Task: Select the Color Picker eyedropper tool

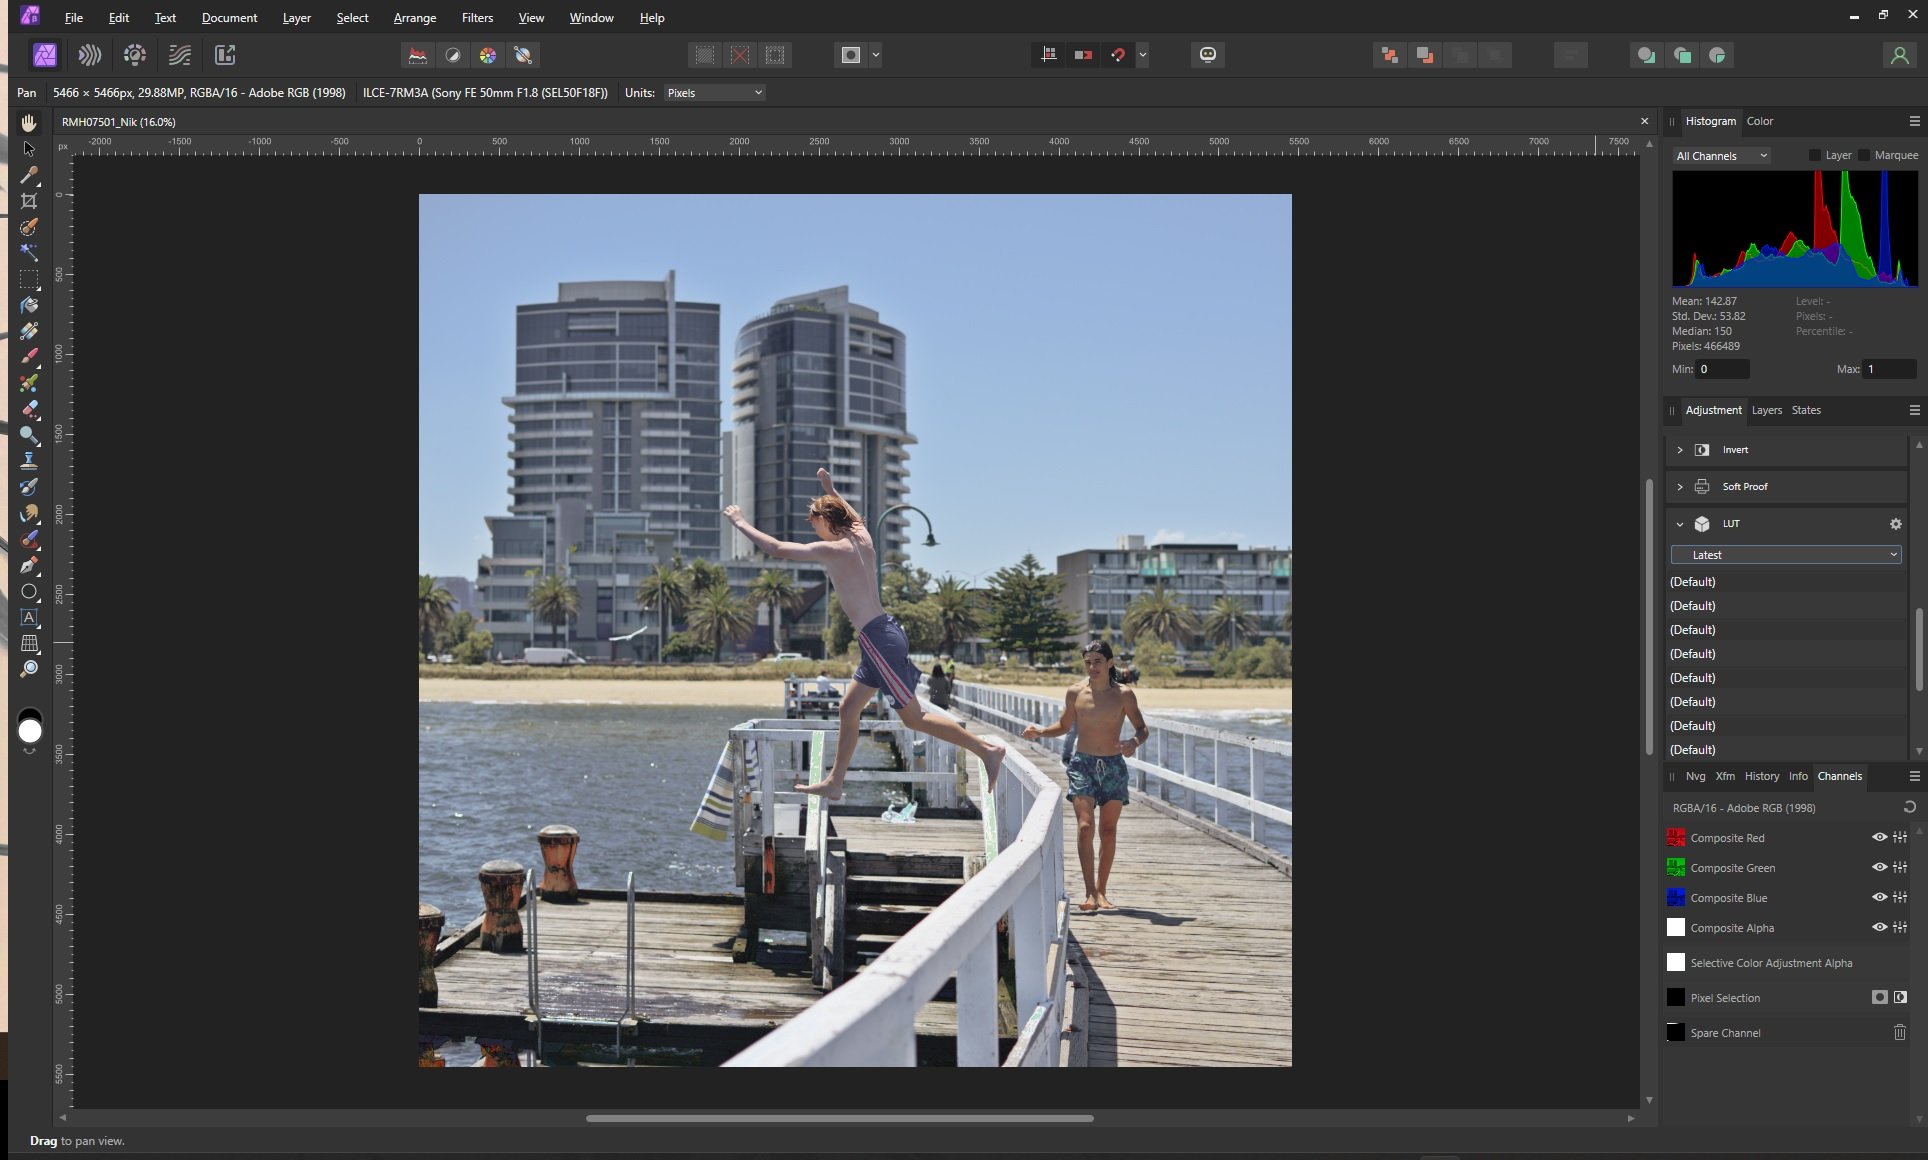Action: (29, 175)
